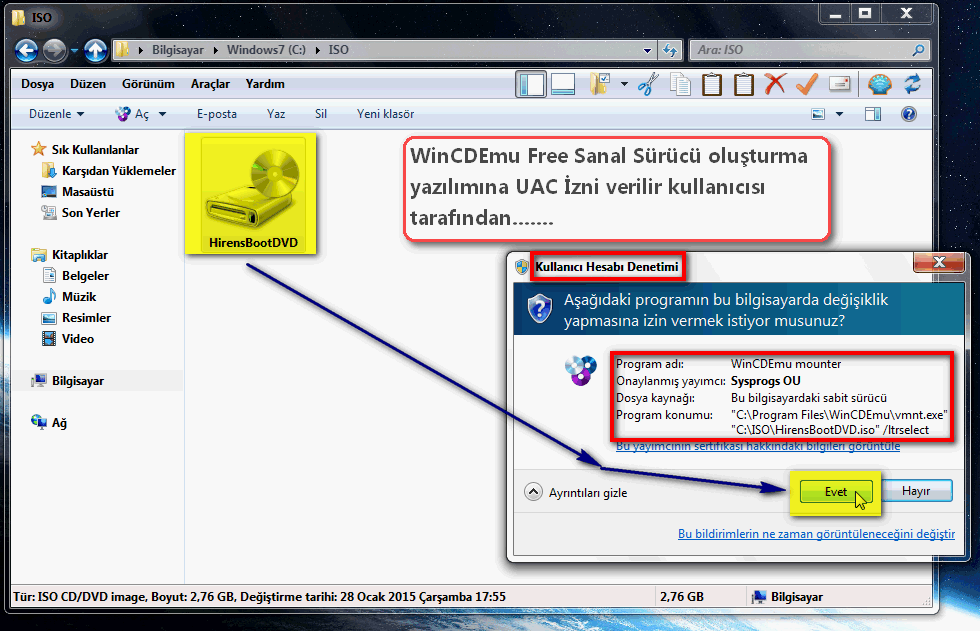Copy selection with the copy icon
The width and height of the screenshot is (980, 631).
pos(680,84)
